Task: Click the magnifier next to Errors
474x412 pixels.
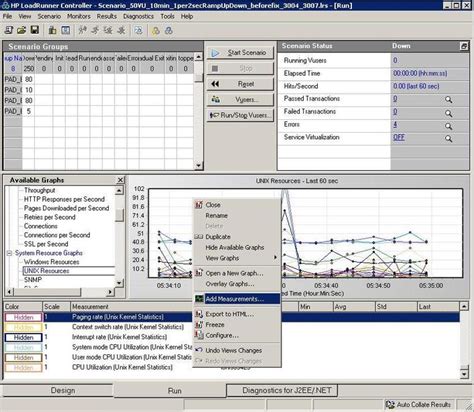Action: click(449, 126)
